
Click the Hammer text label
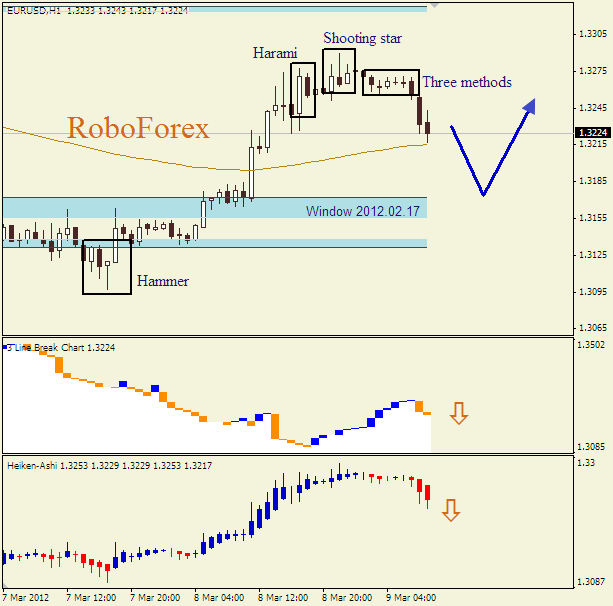click(162, 281)
